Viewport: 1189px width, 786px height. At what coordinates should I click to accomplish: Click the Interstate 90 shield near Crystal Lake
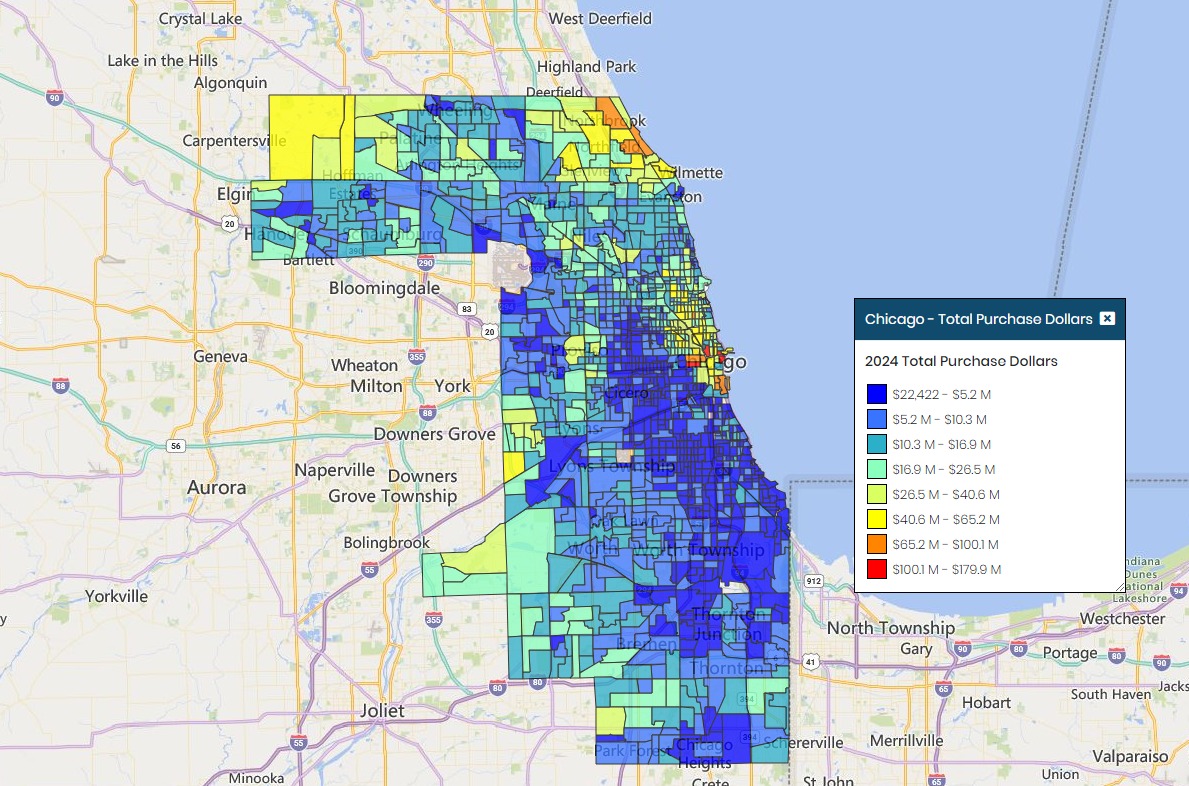pos(55,97)
